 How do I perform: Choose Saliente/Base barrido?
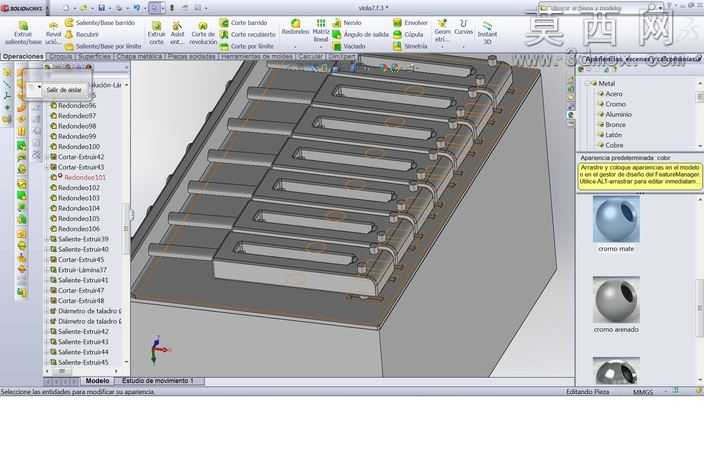(x=100, y=22)
